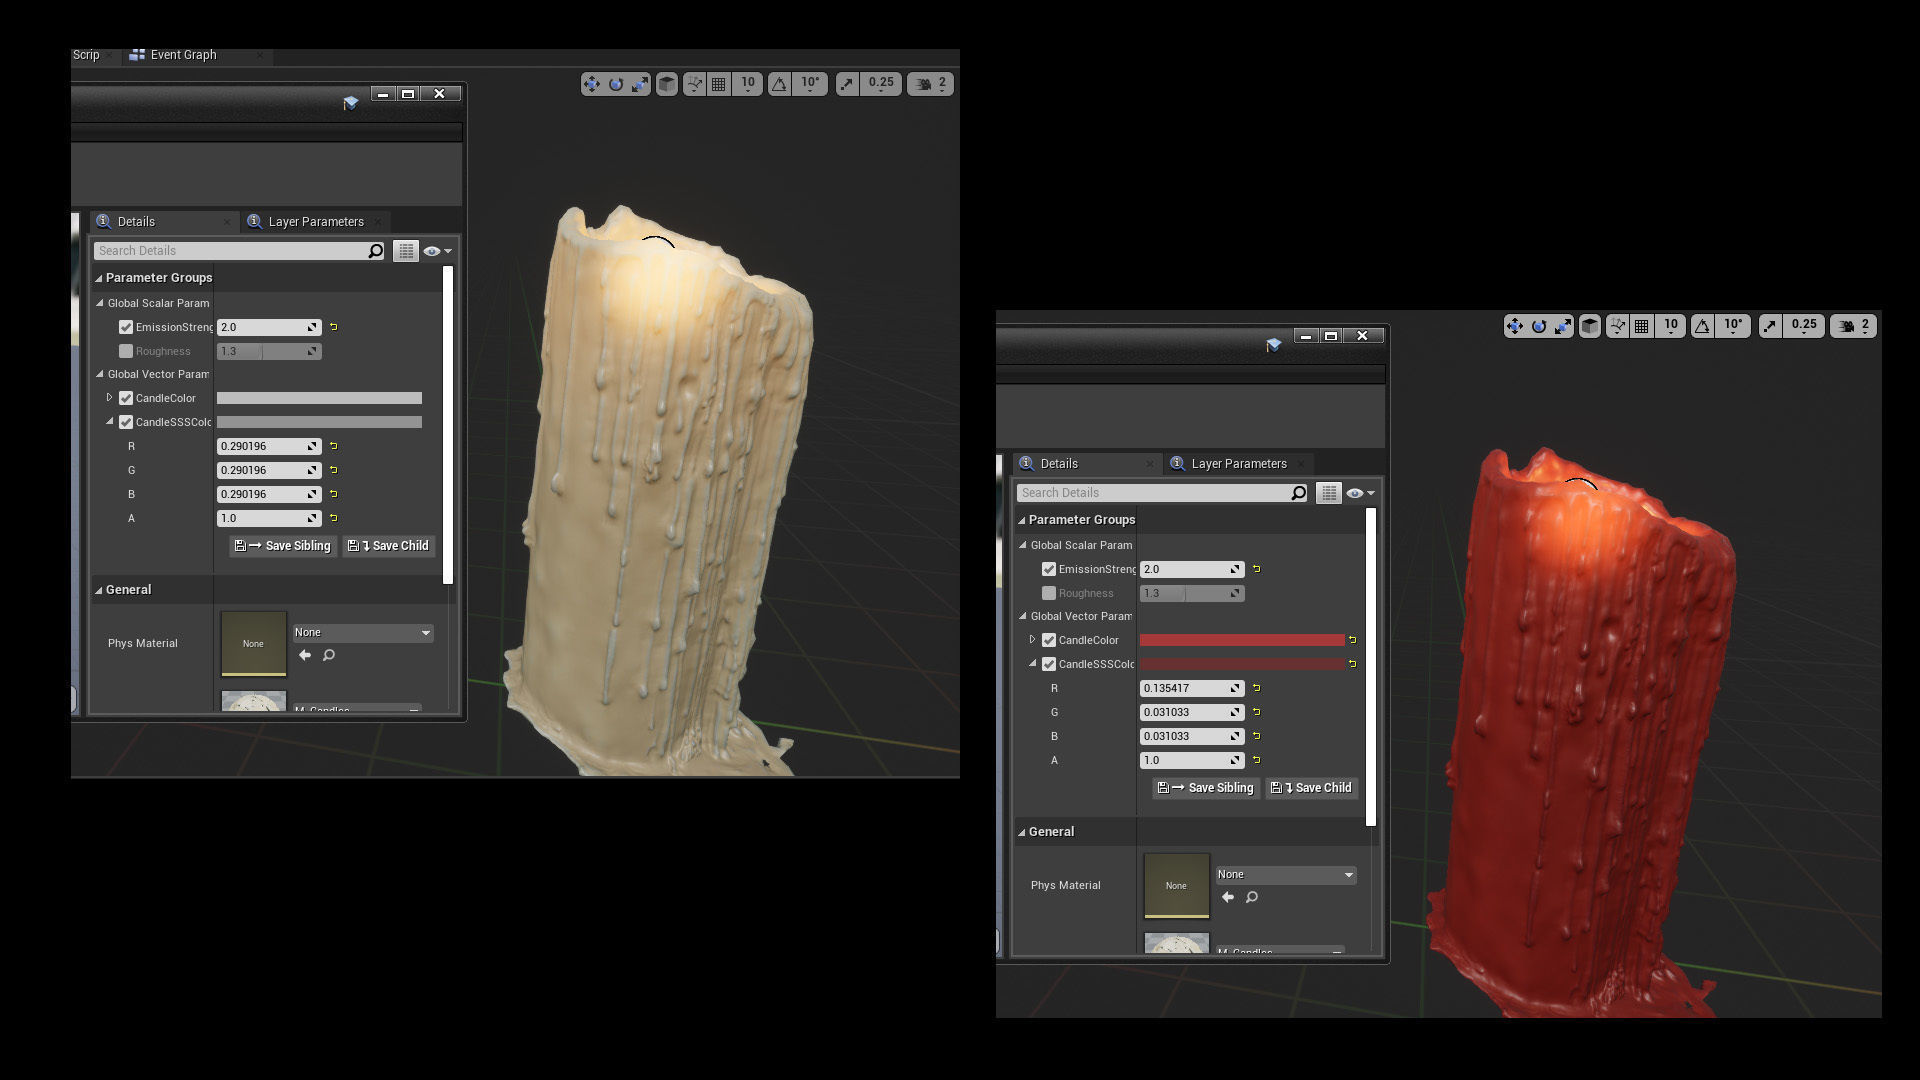
Task: Open Layer Parameters tab in red candle window
Action: pos(1238,464)
